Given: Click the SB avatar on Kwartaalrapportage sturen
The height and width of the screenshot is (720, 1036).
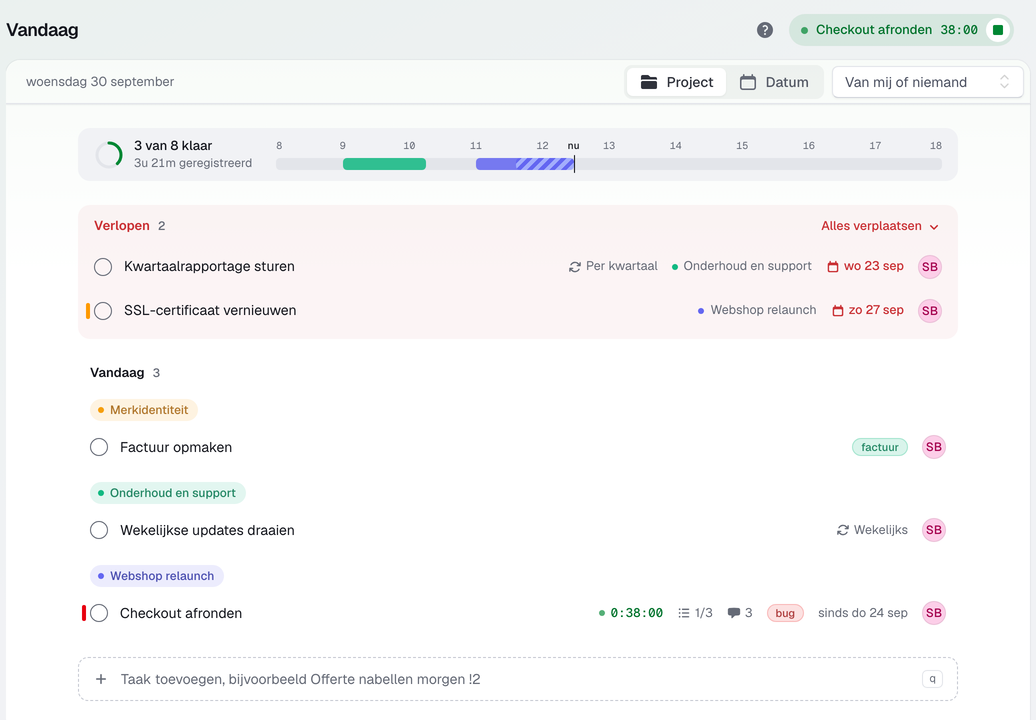Looking at the screenshot, I should point(930,267).
